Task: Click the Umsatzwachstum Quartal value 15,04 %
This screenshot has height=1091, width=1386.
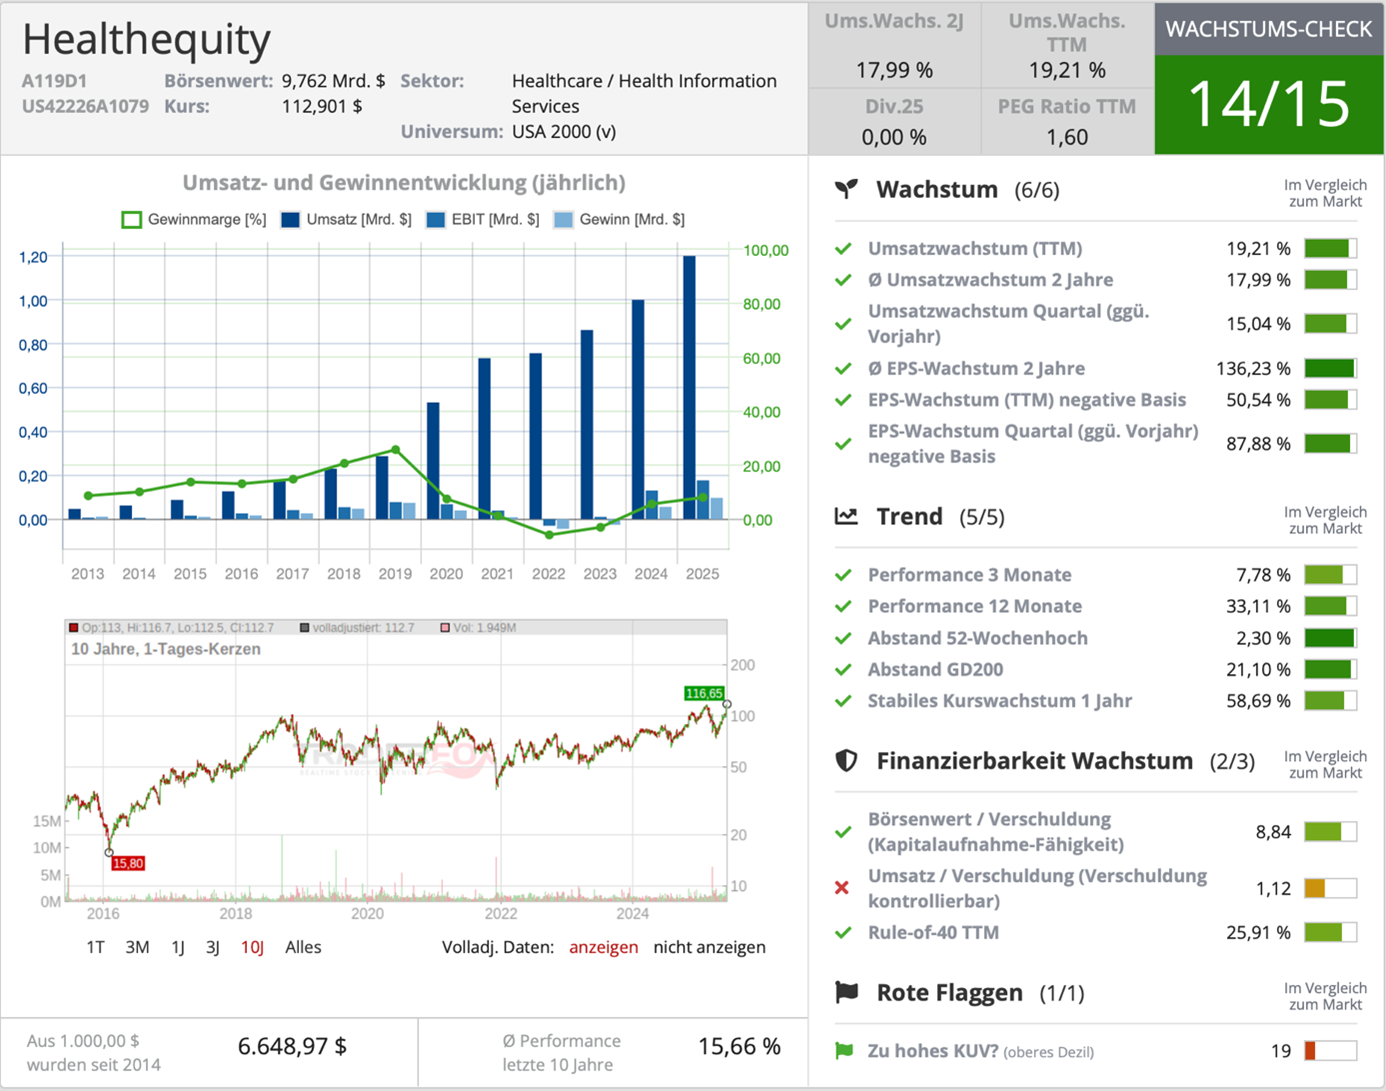Action: (1258, 324)
